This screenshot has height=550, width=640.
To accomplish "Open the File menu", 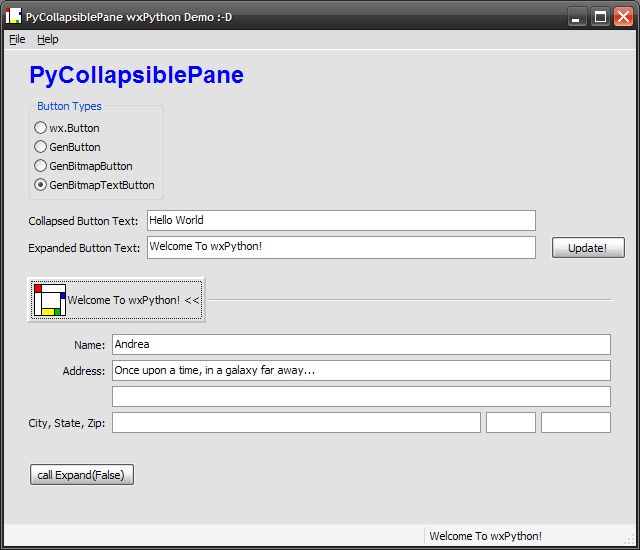I will (17, 39).
